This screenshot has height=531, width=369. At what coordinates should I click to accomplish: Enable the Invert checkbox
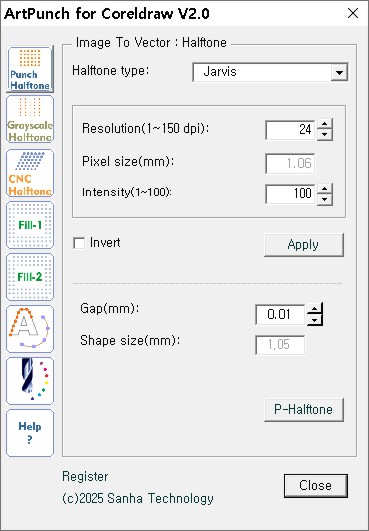(x=79, y=243)
